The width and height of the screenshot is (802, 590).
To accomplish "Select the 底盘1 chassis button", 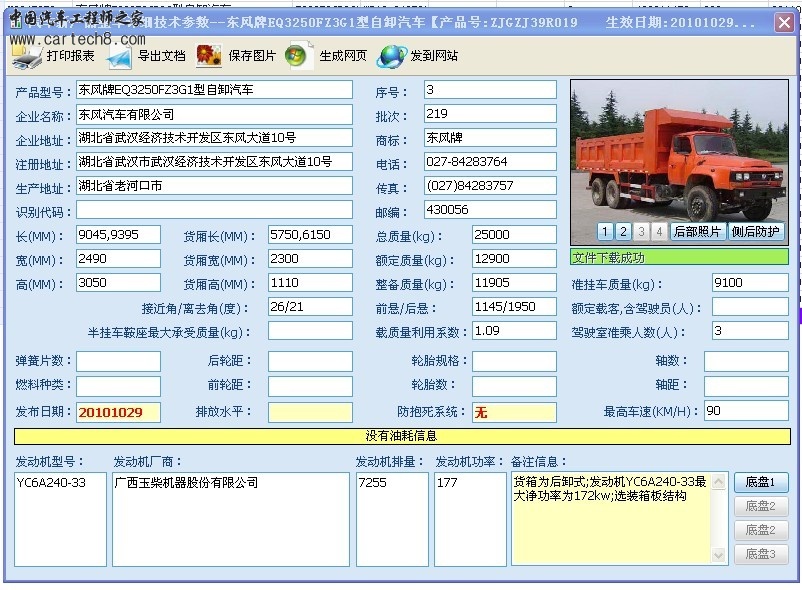I will (761, 482).
